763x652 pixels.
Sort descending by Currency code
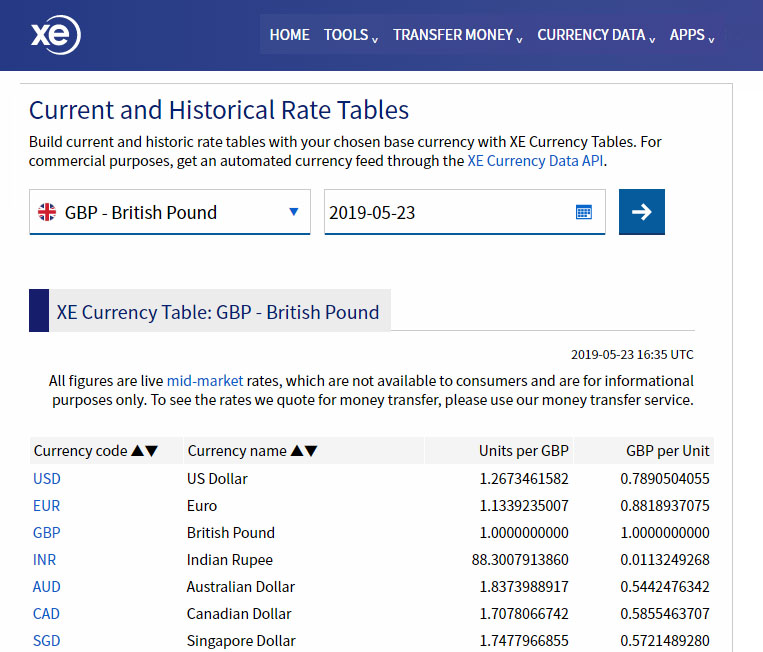[152, 451]
